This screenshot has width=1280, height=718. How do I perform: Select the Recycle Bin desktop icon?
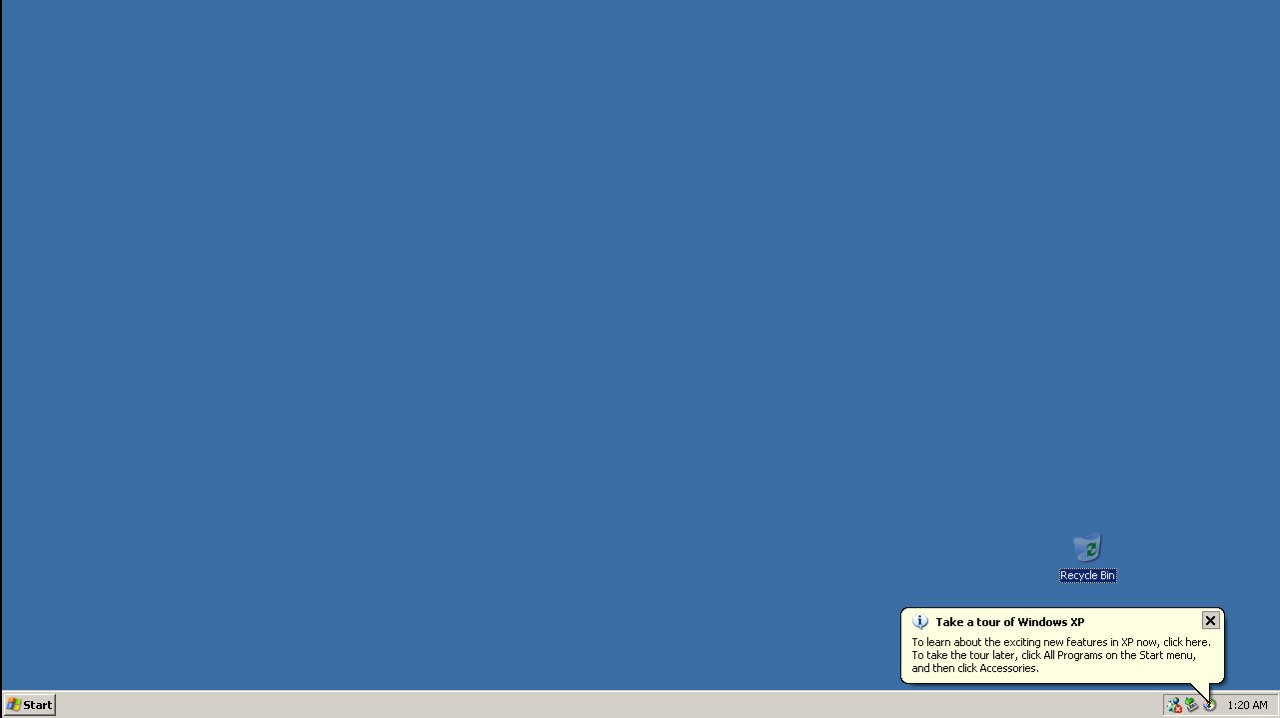click(x=1087, y=557)
